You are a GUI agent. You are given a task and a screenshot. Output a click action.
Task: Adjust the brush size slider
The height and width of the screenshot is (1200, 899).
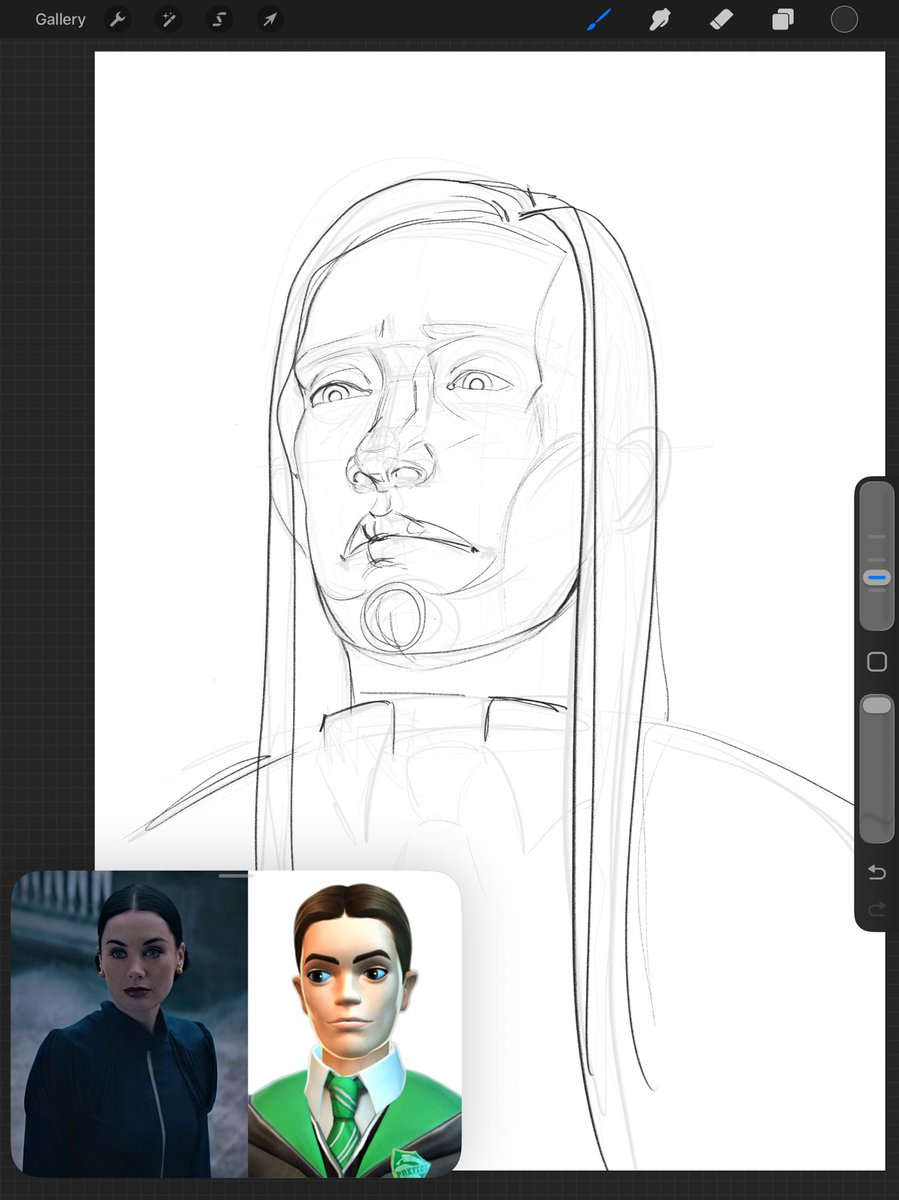click(877, 557)
